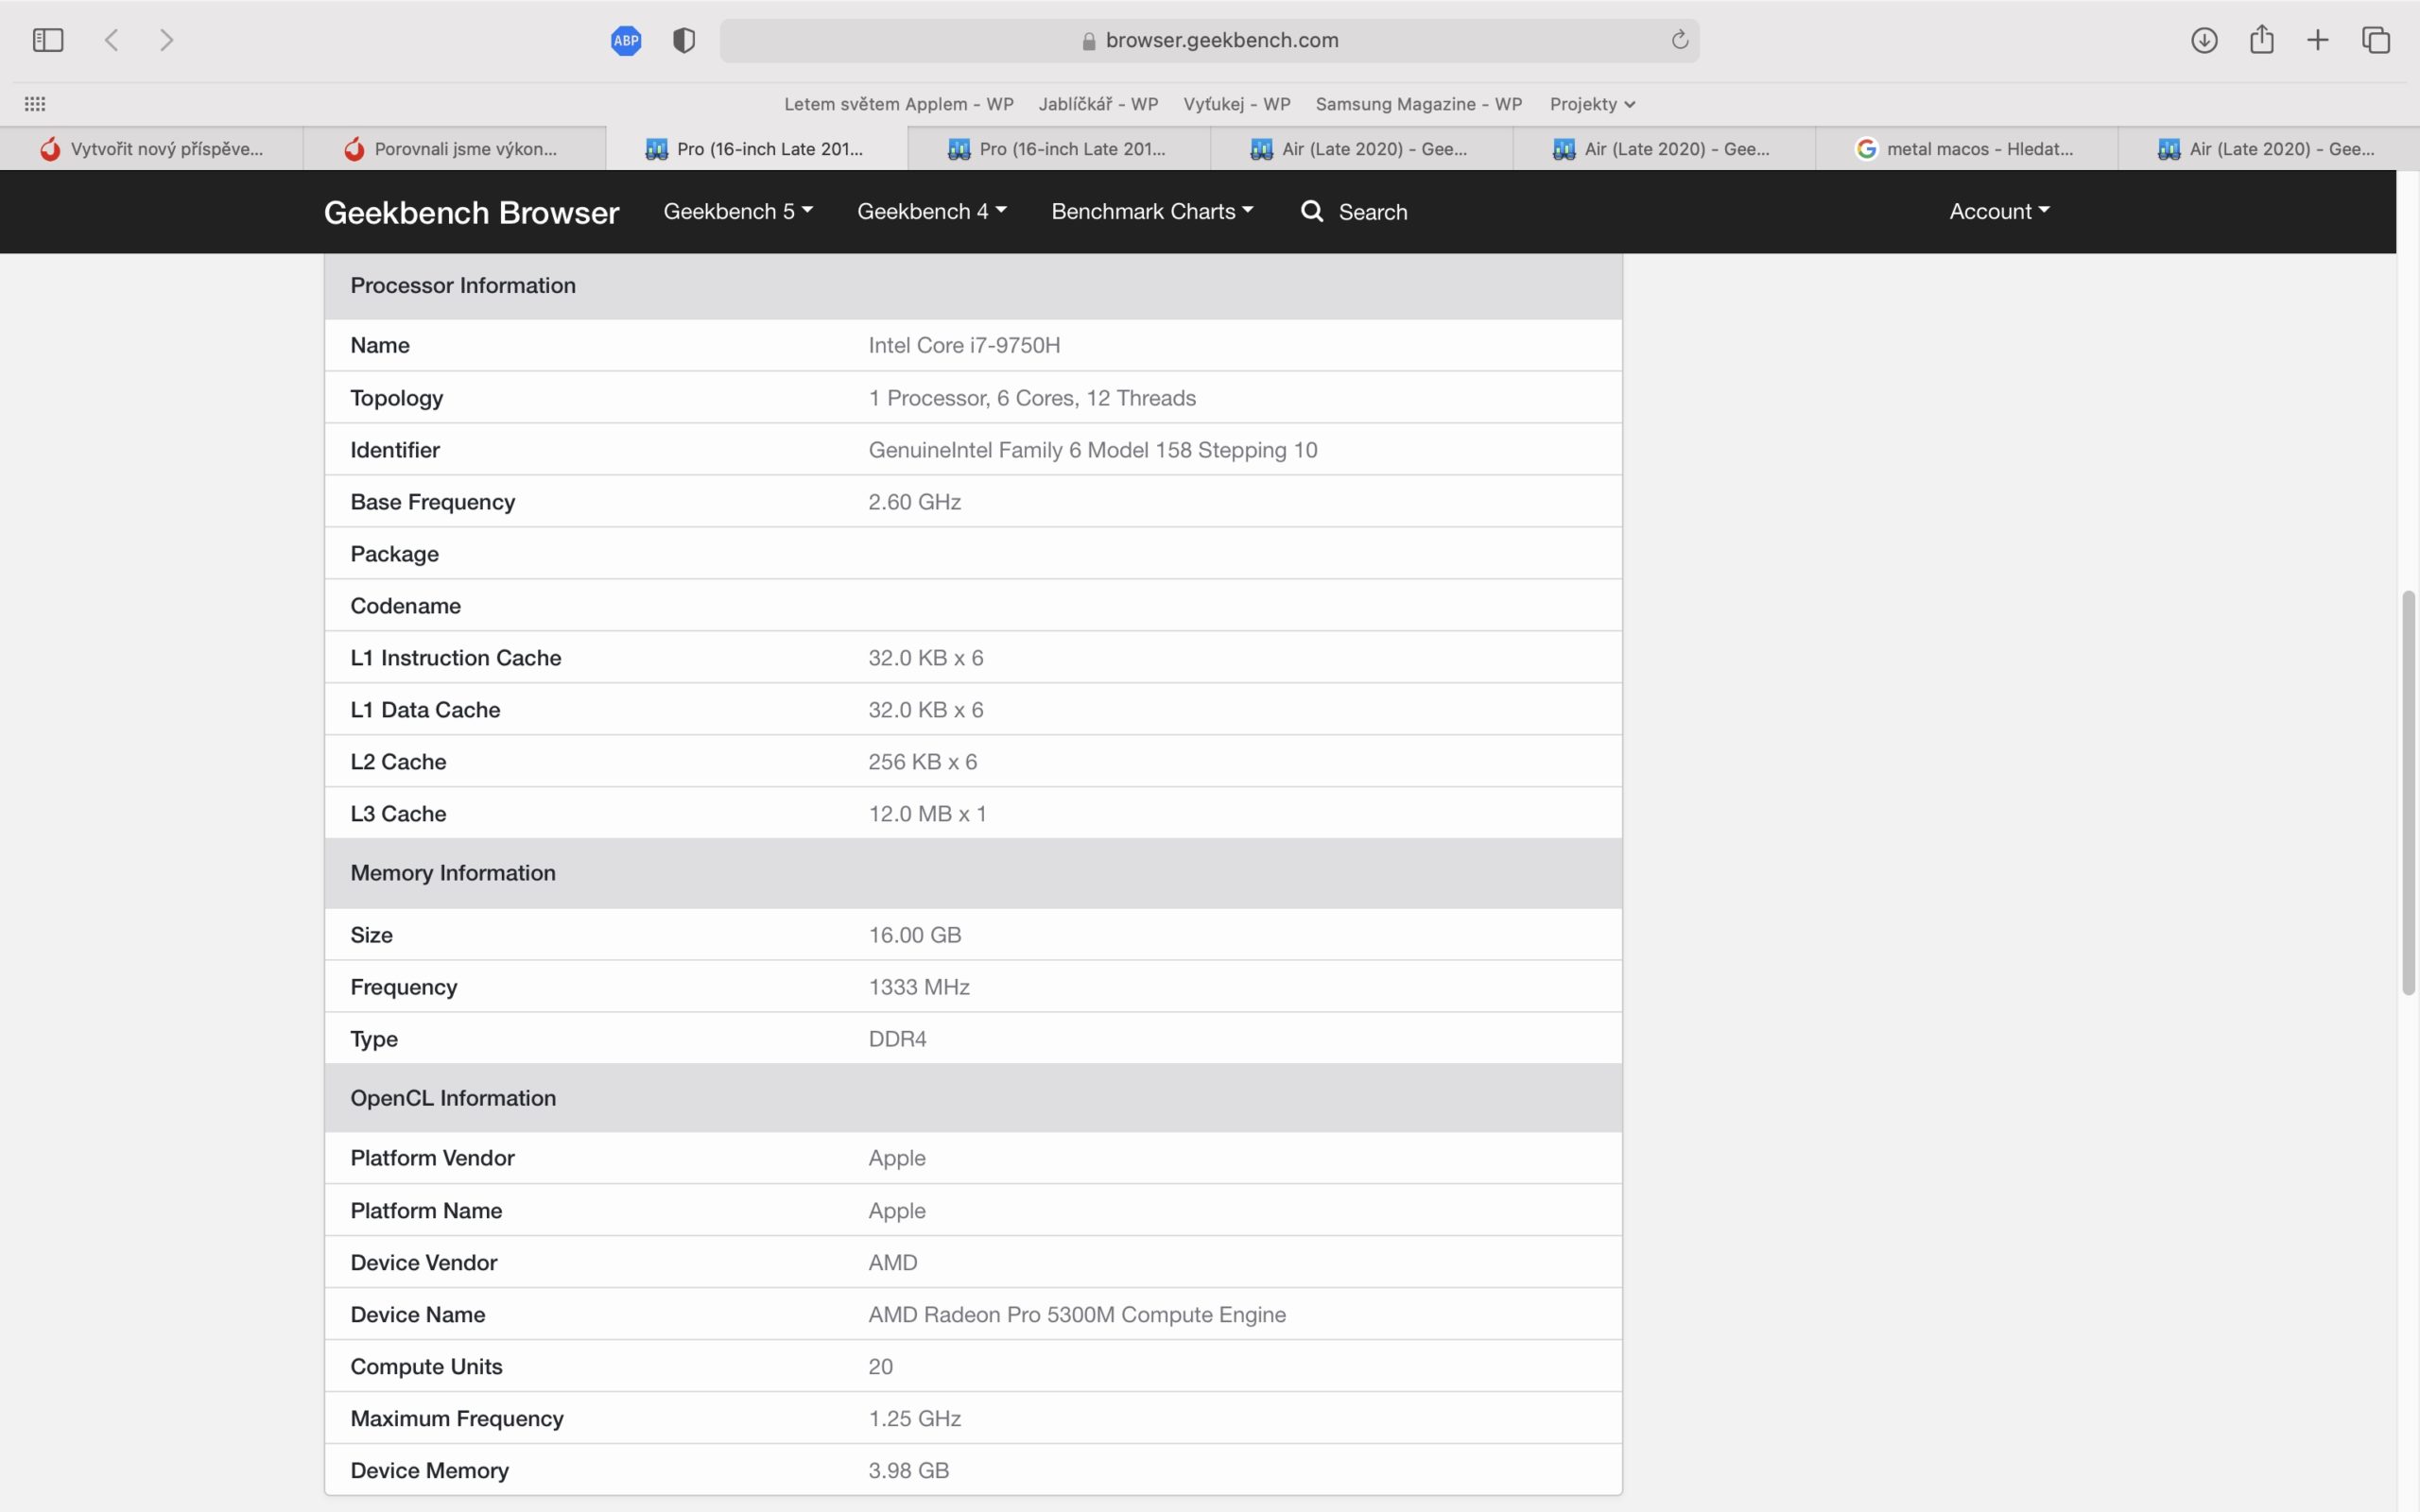Toggle the Safari sidebar icon
The height and width of the screenshot is (1512, 2420).
pyautogui.click(x=48, y=40)
